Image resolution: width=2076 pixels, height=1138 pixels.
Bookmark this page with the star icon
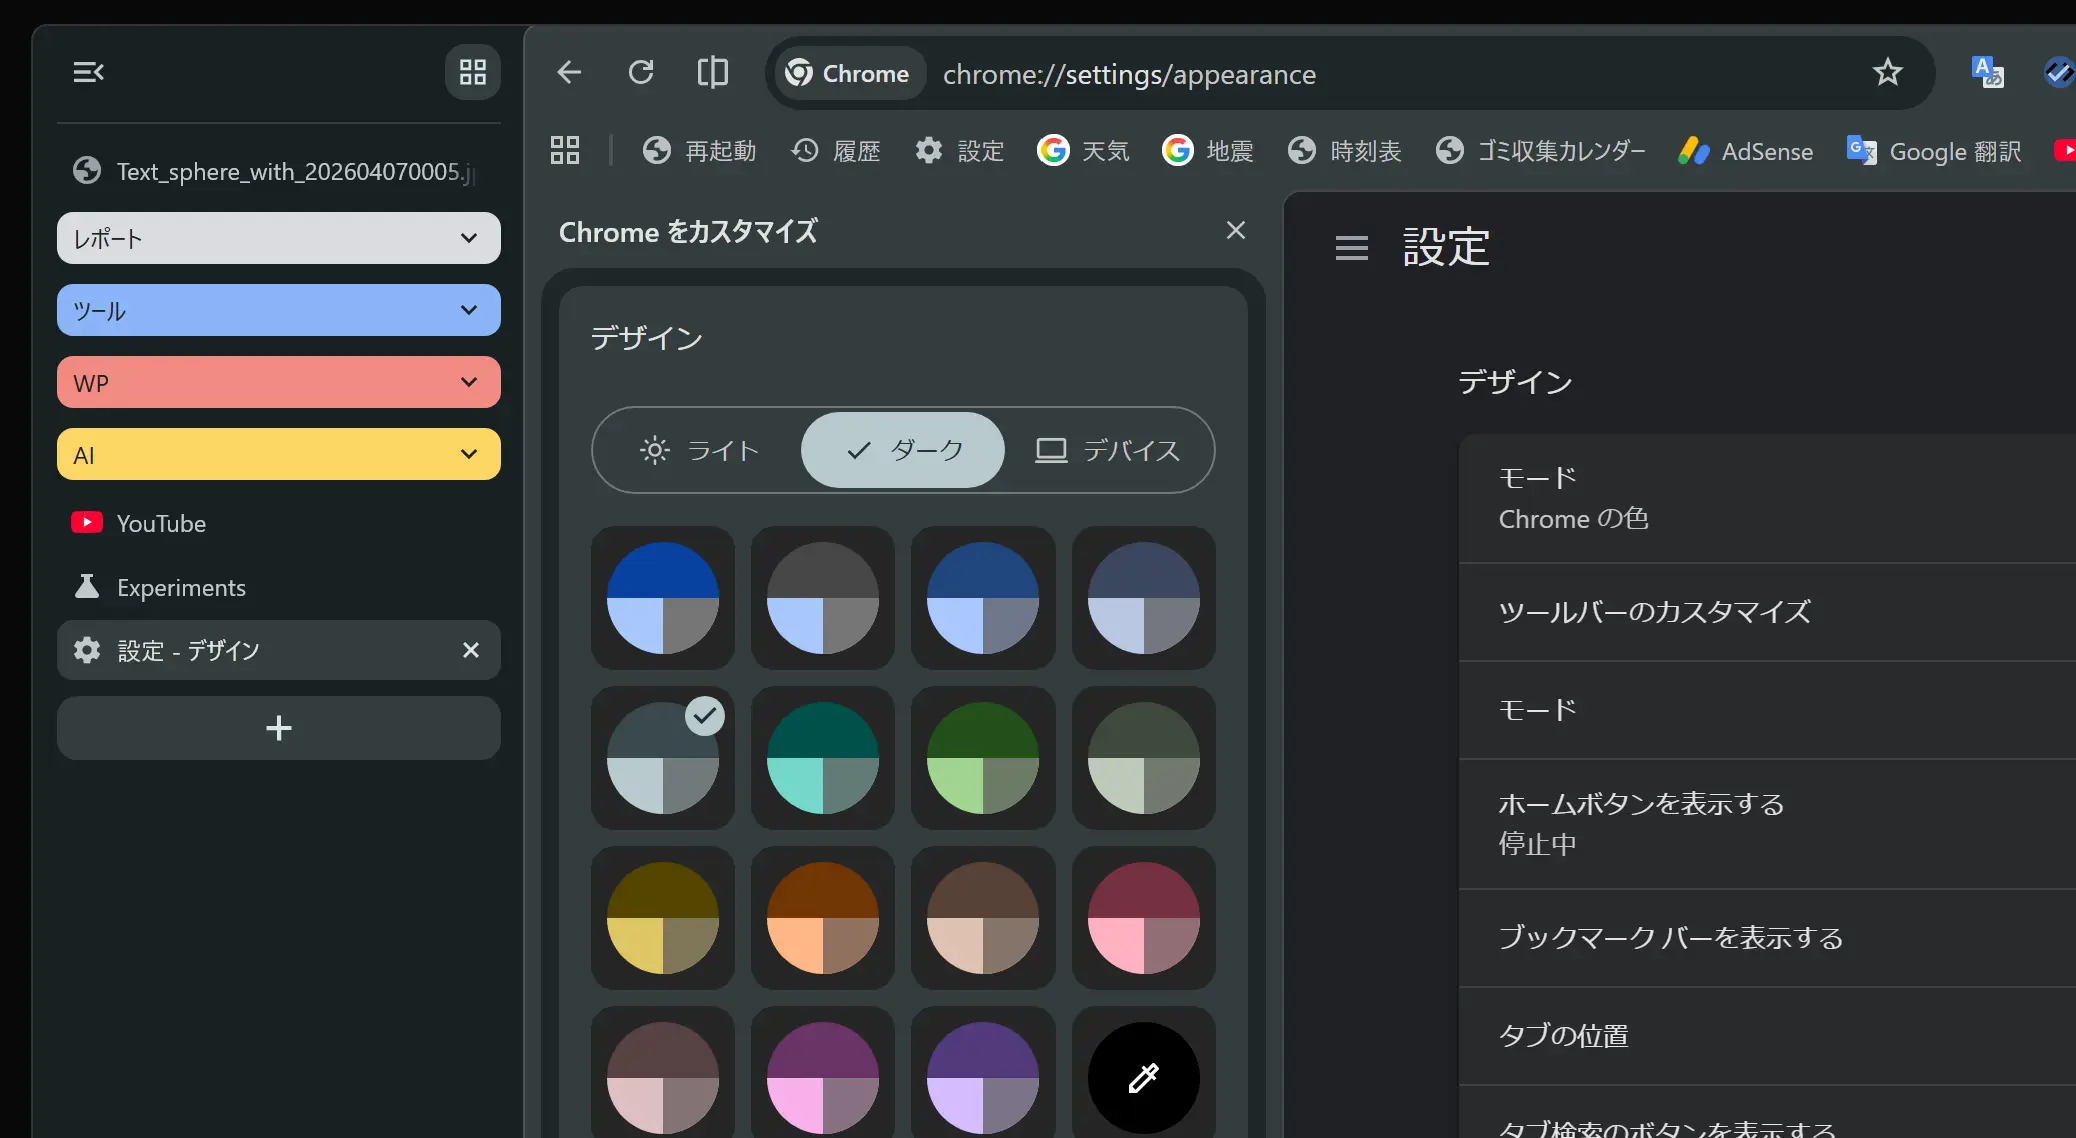point(1887,72)
